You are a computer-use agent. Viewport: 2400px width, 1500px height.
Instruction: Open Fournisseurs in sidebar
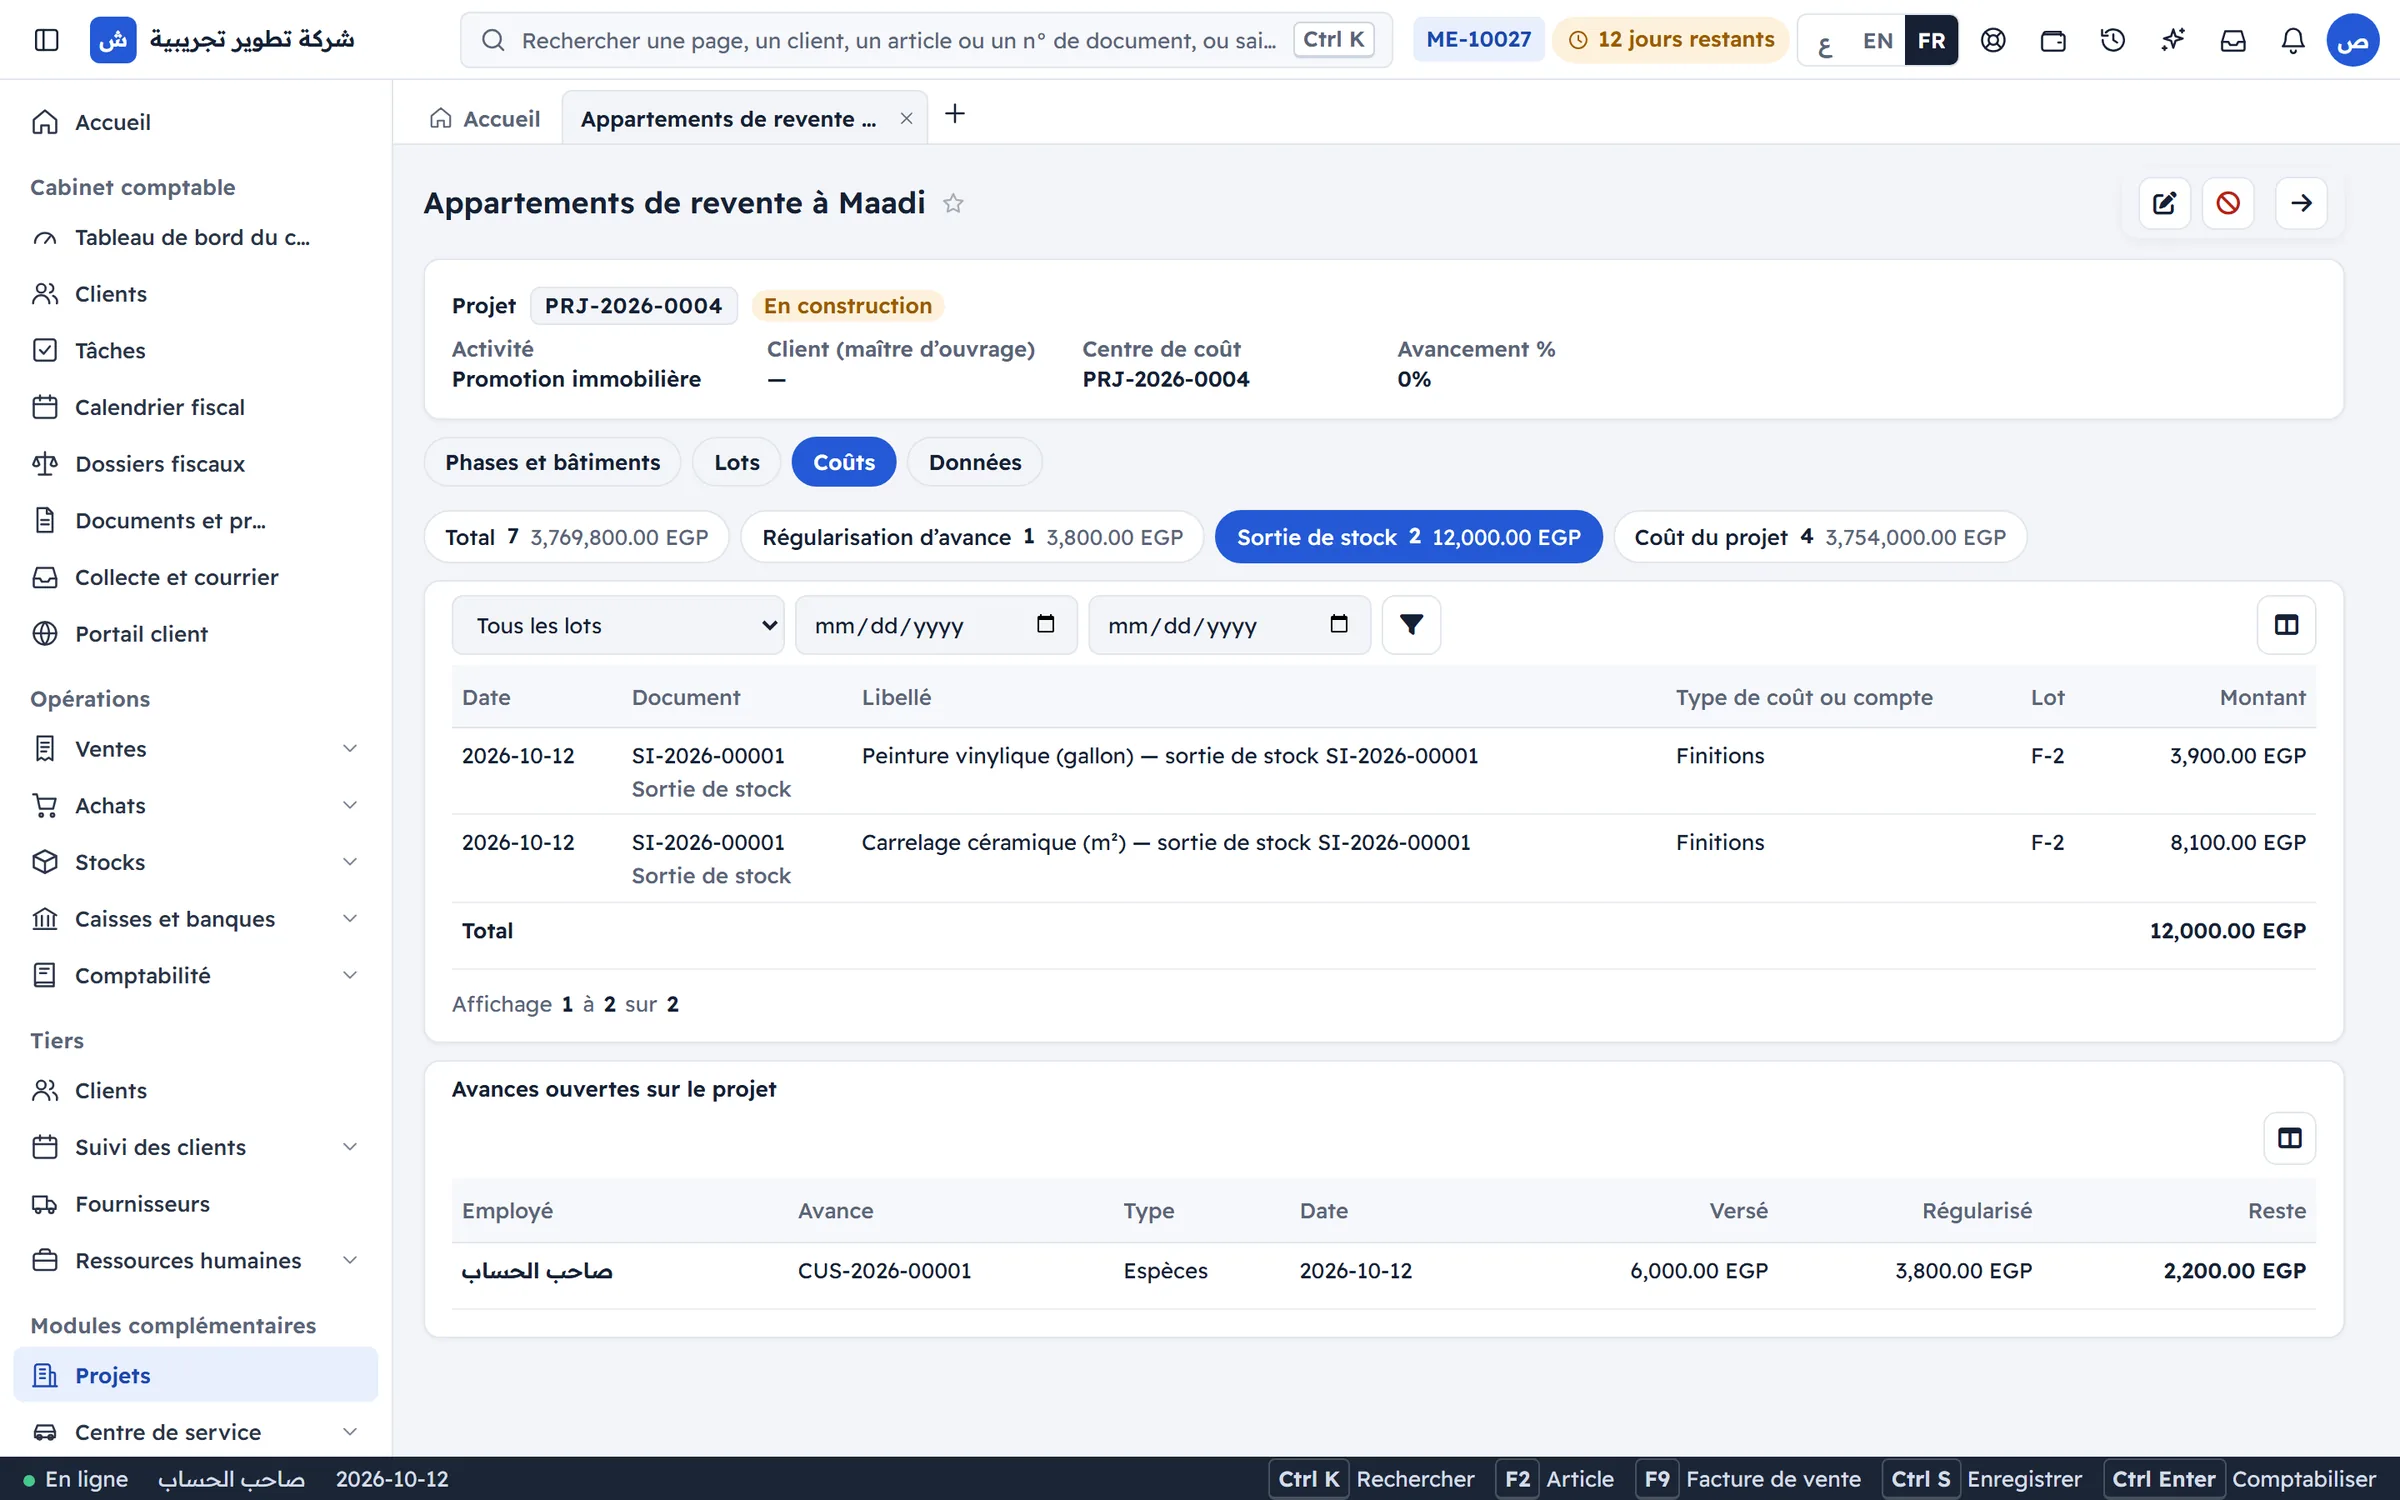195,1204
